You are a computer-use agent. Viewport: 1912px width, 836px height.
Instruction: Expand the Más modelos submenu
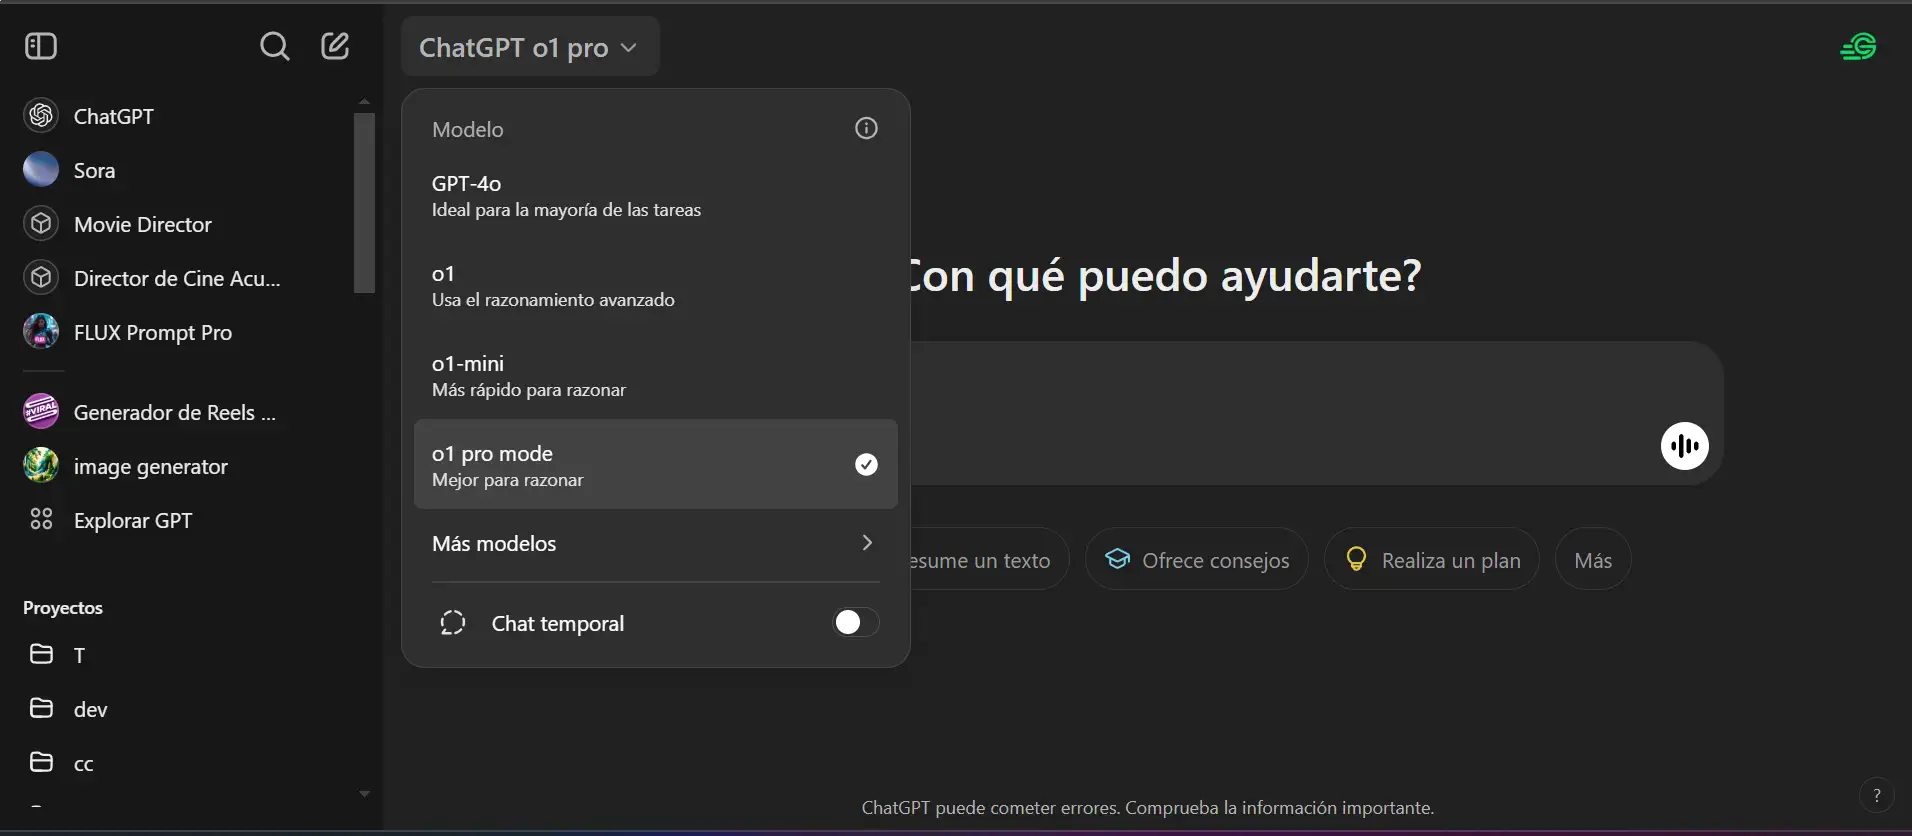click(655, 543)
